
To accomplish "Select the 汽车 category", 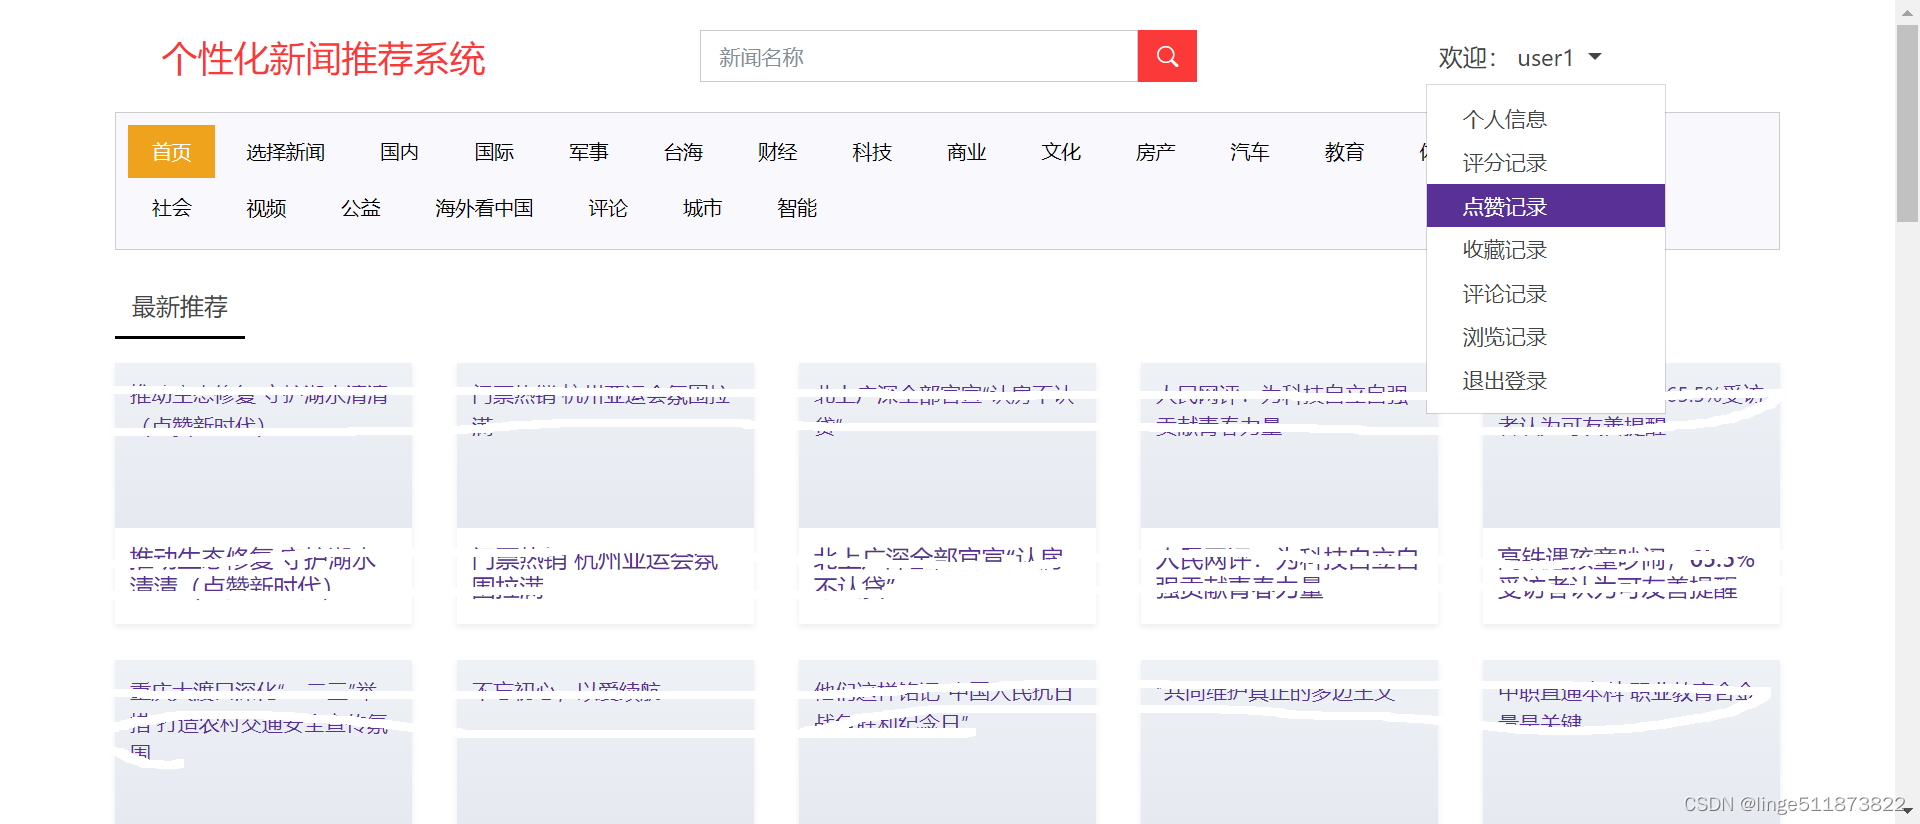I will (1250, 152).
